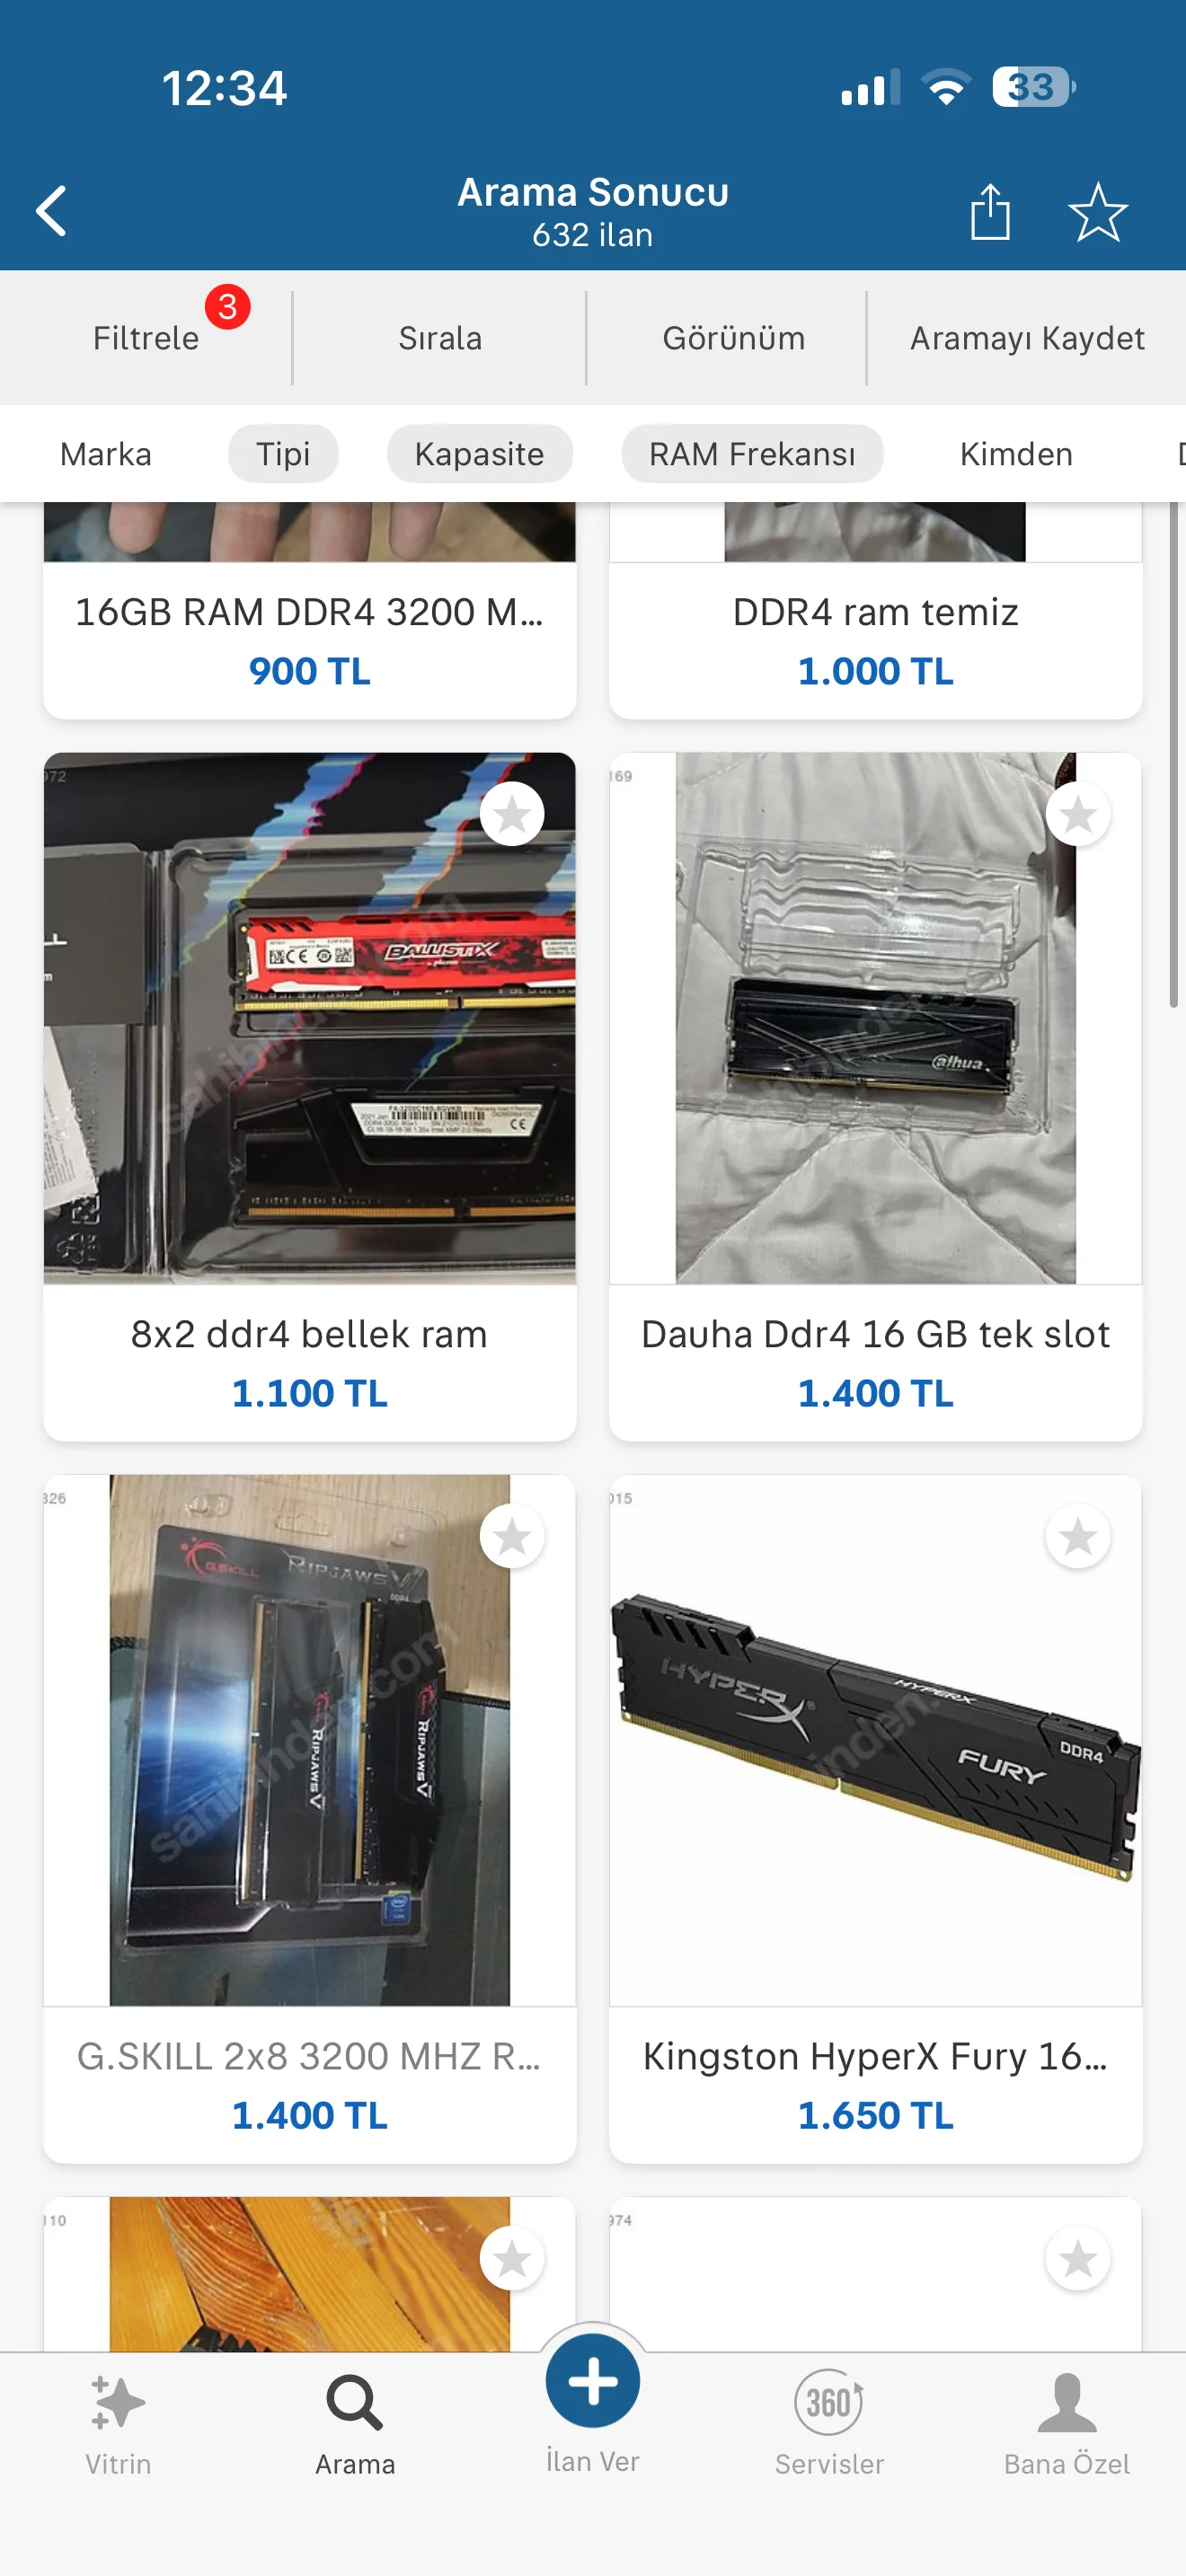Open the Vitrin tab icon
Image resolution: width=1186 pixels, height=2576 pixels.
pos(118,2403)
